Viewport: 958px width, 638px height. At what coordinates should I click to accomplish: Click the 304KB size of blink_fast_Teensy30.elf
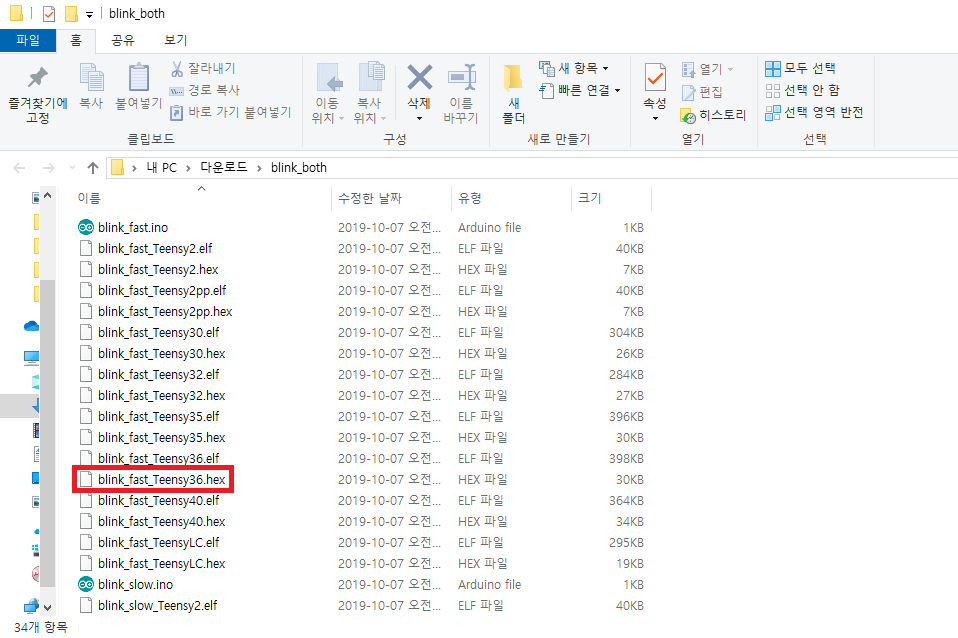(626, 332)
